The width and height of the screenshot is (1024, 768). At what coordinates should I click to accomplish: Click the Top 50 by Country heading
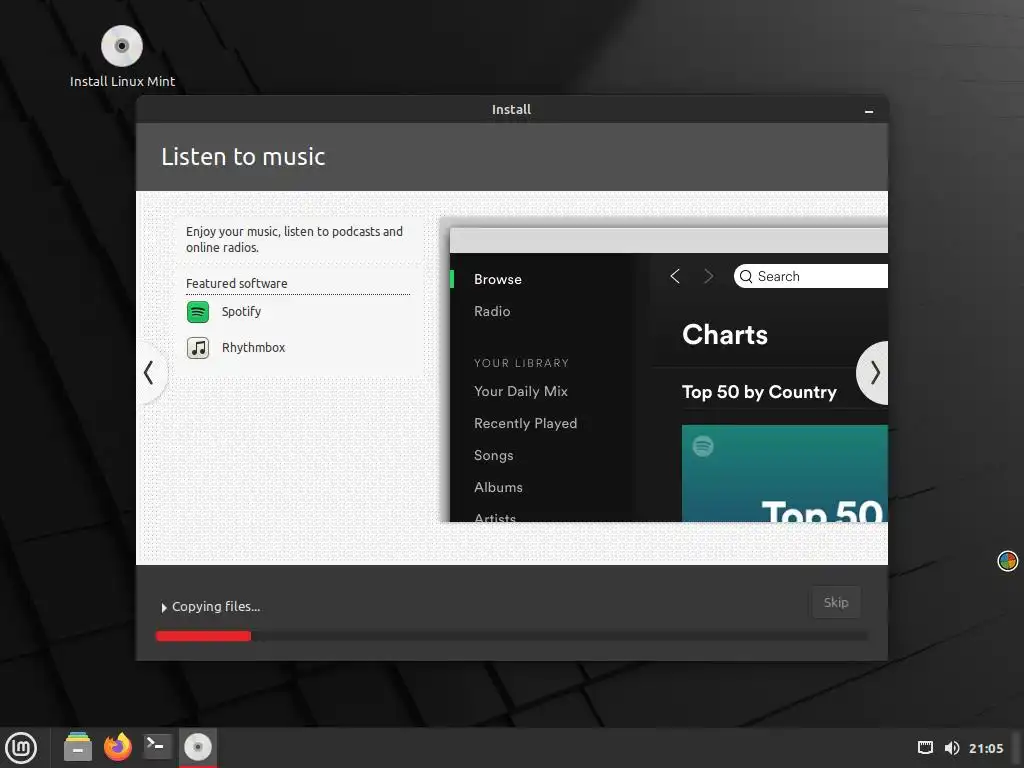[x=759, y=392]
